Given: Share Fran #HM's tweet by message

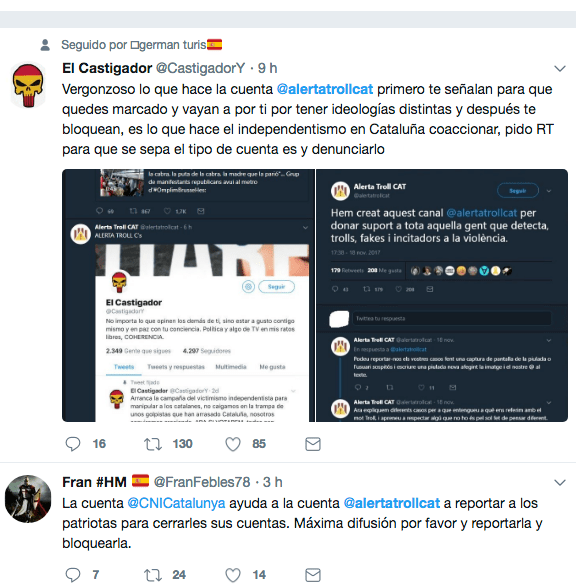Looking at the screenshot, I should coord(313,575).
